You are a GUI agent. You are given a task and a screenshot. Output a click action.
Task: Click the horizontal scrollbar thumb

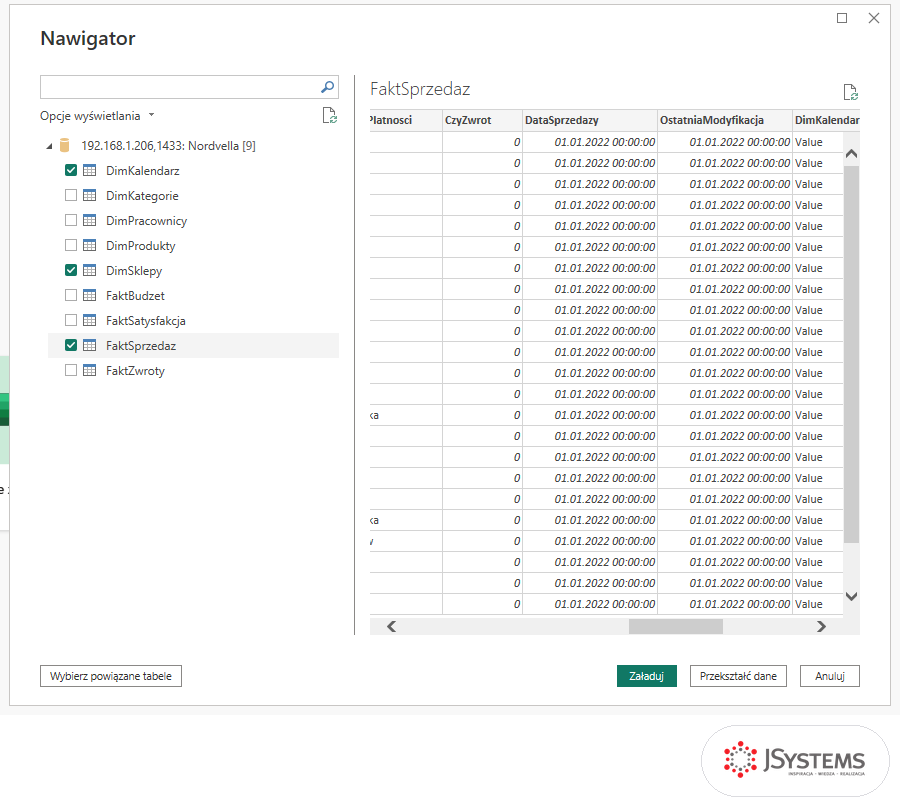click(676, 626)
